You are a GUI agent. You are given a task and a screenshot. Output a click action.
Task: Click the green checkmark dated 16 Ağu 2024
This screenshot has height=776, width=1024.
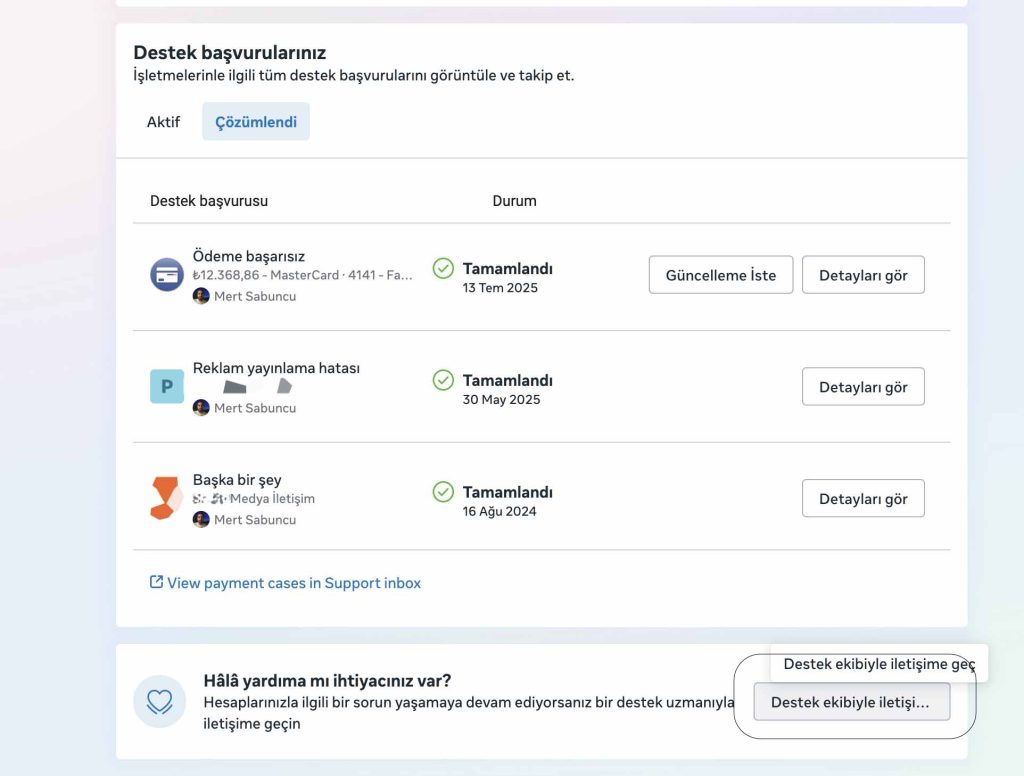[443, 492]
